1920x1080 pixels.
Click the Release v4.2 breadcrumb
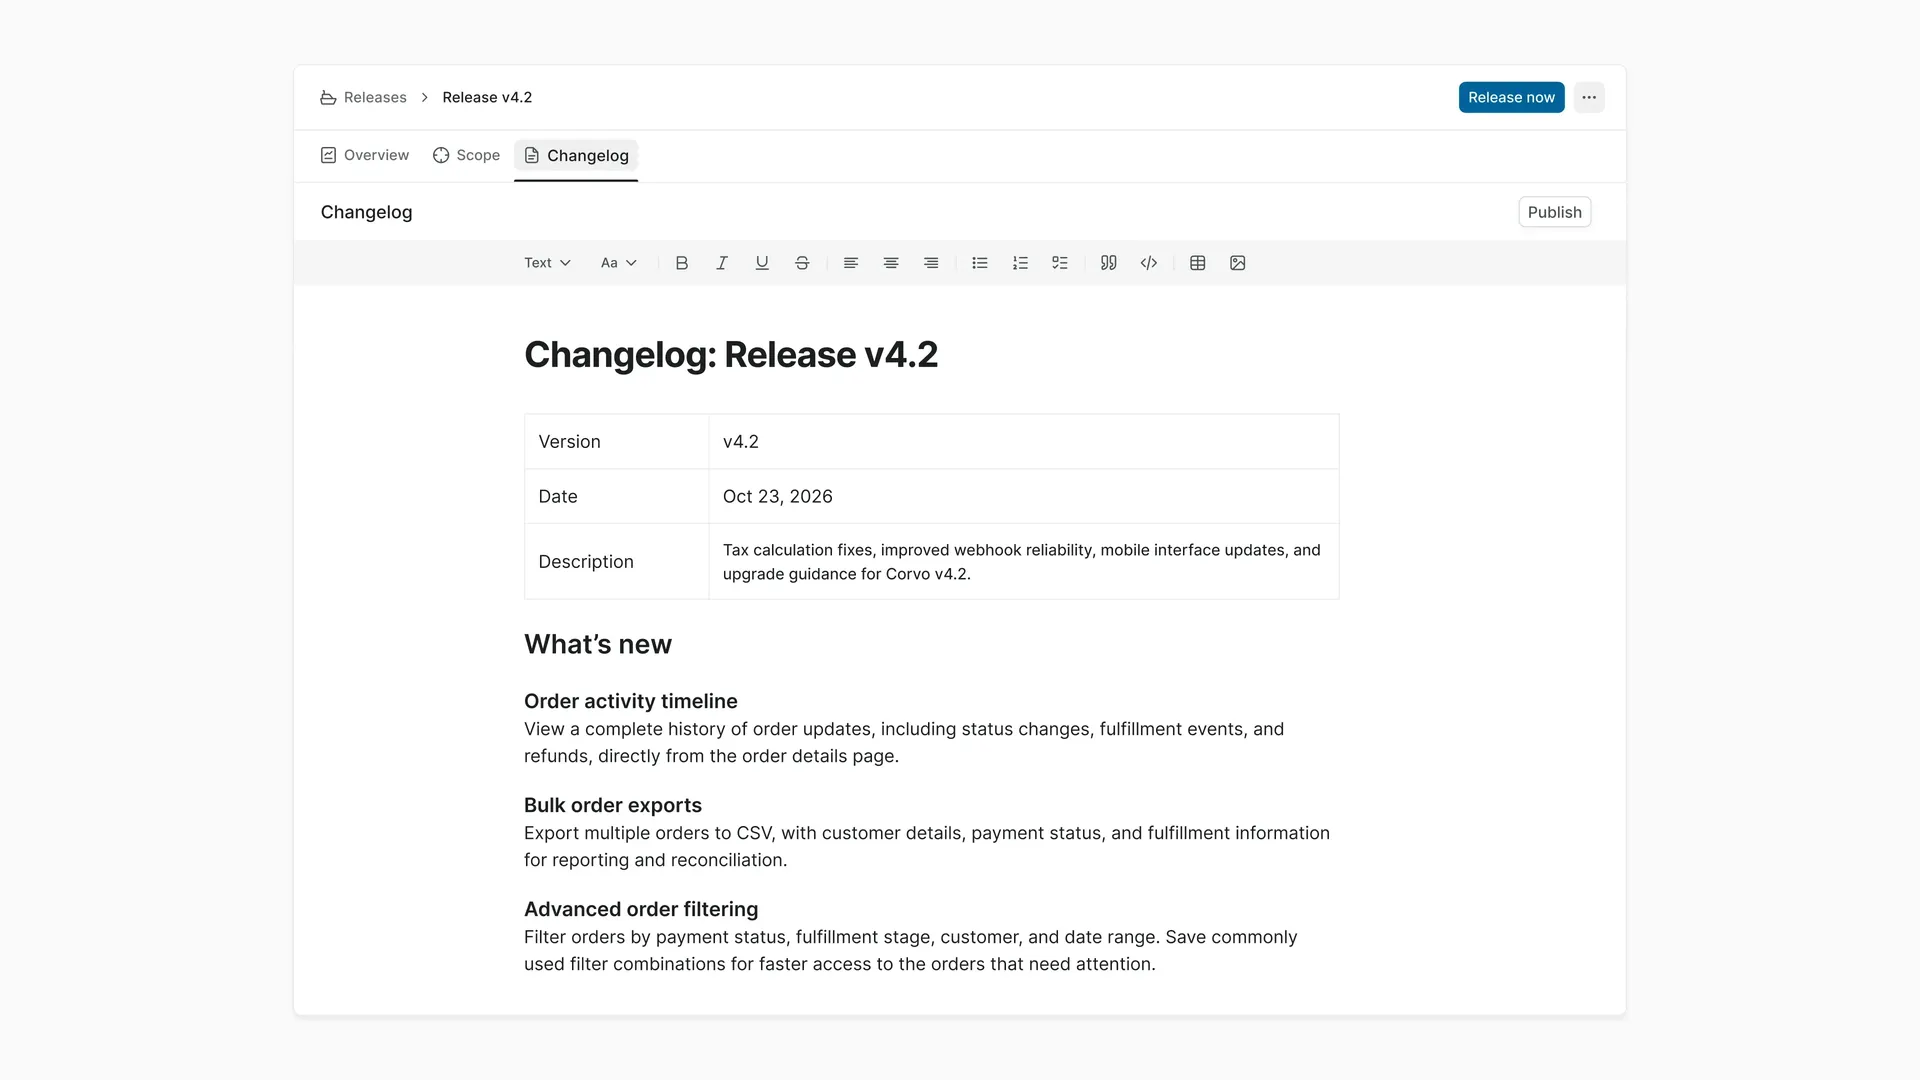tap(487, 97)
